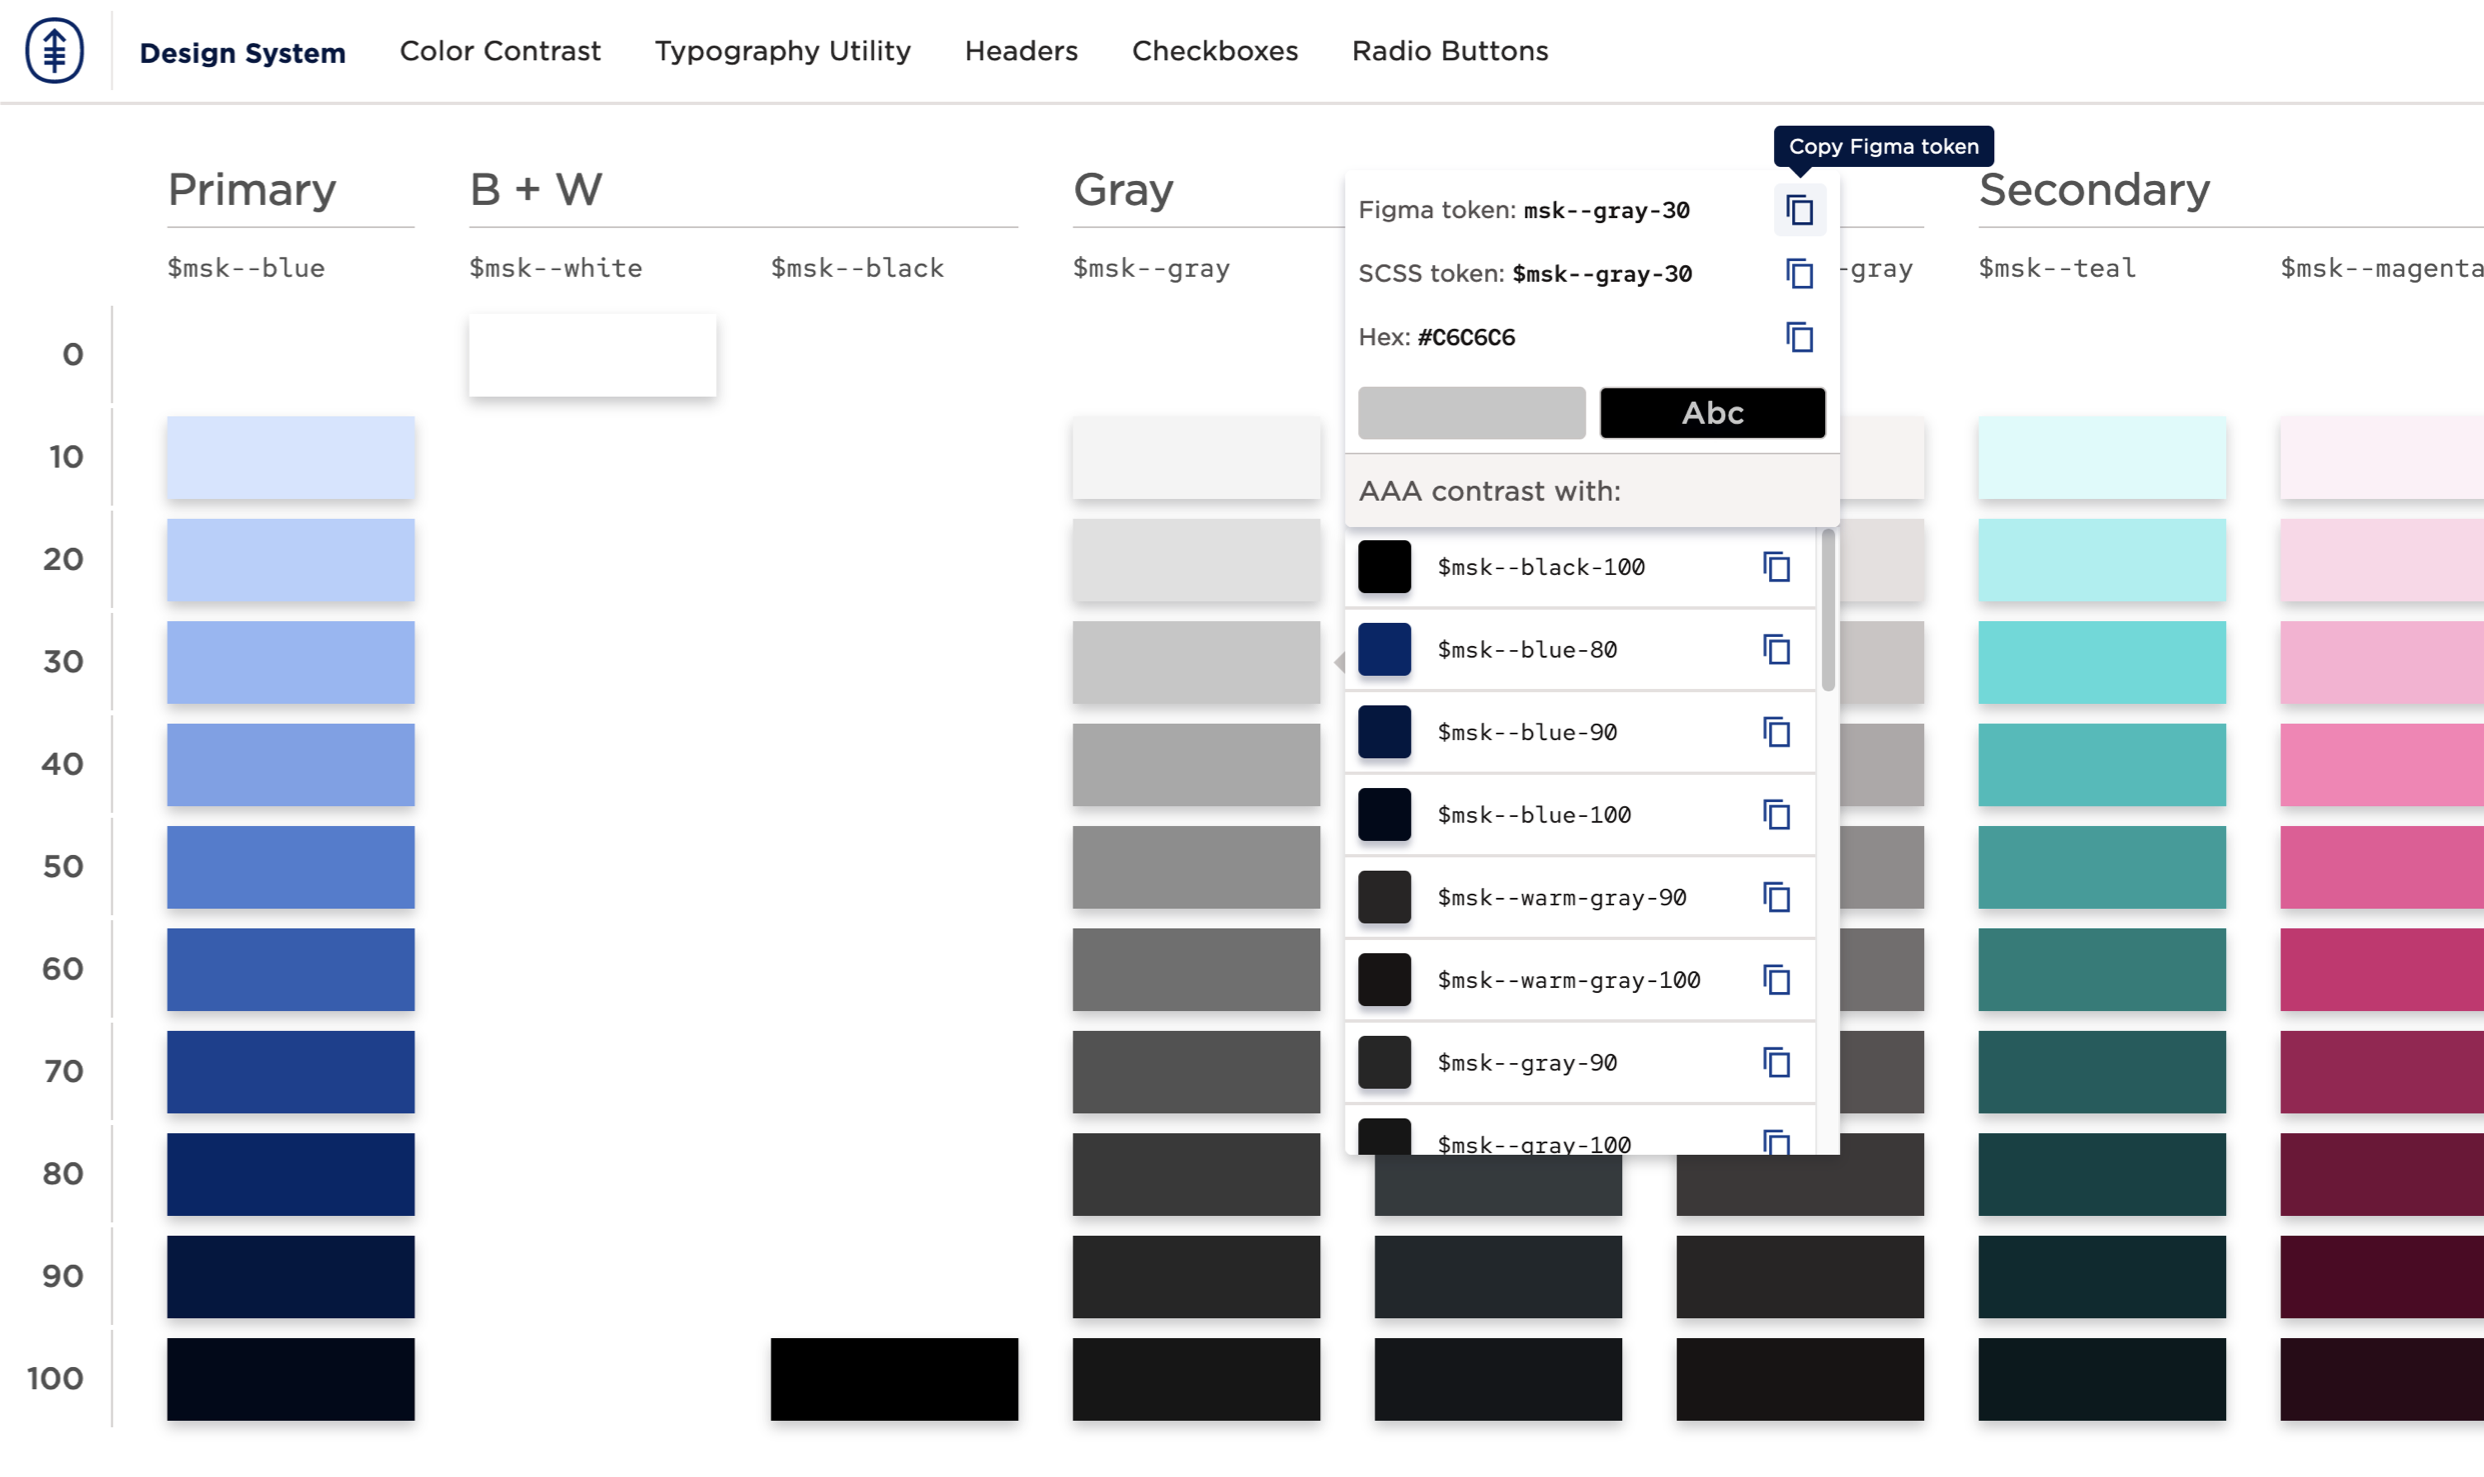Screen dimensions: 2484x1477
Task: Select the gray 80 swatch
Action: pyautogui.click(x=1196, y=1174)
